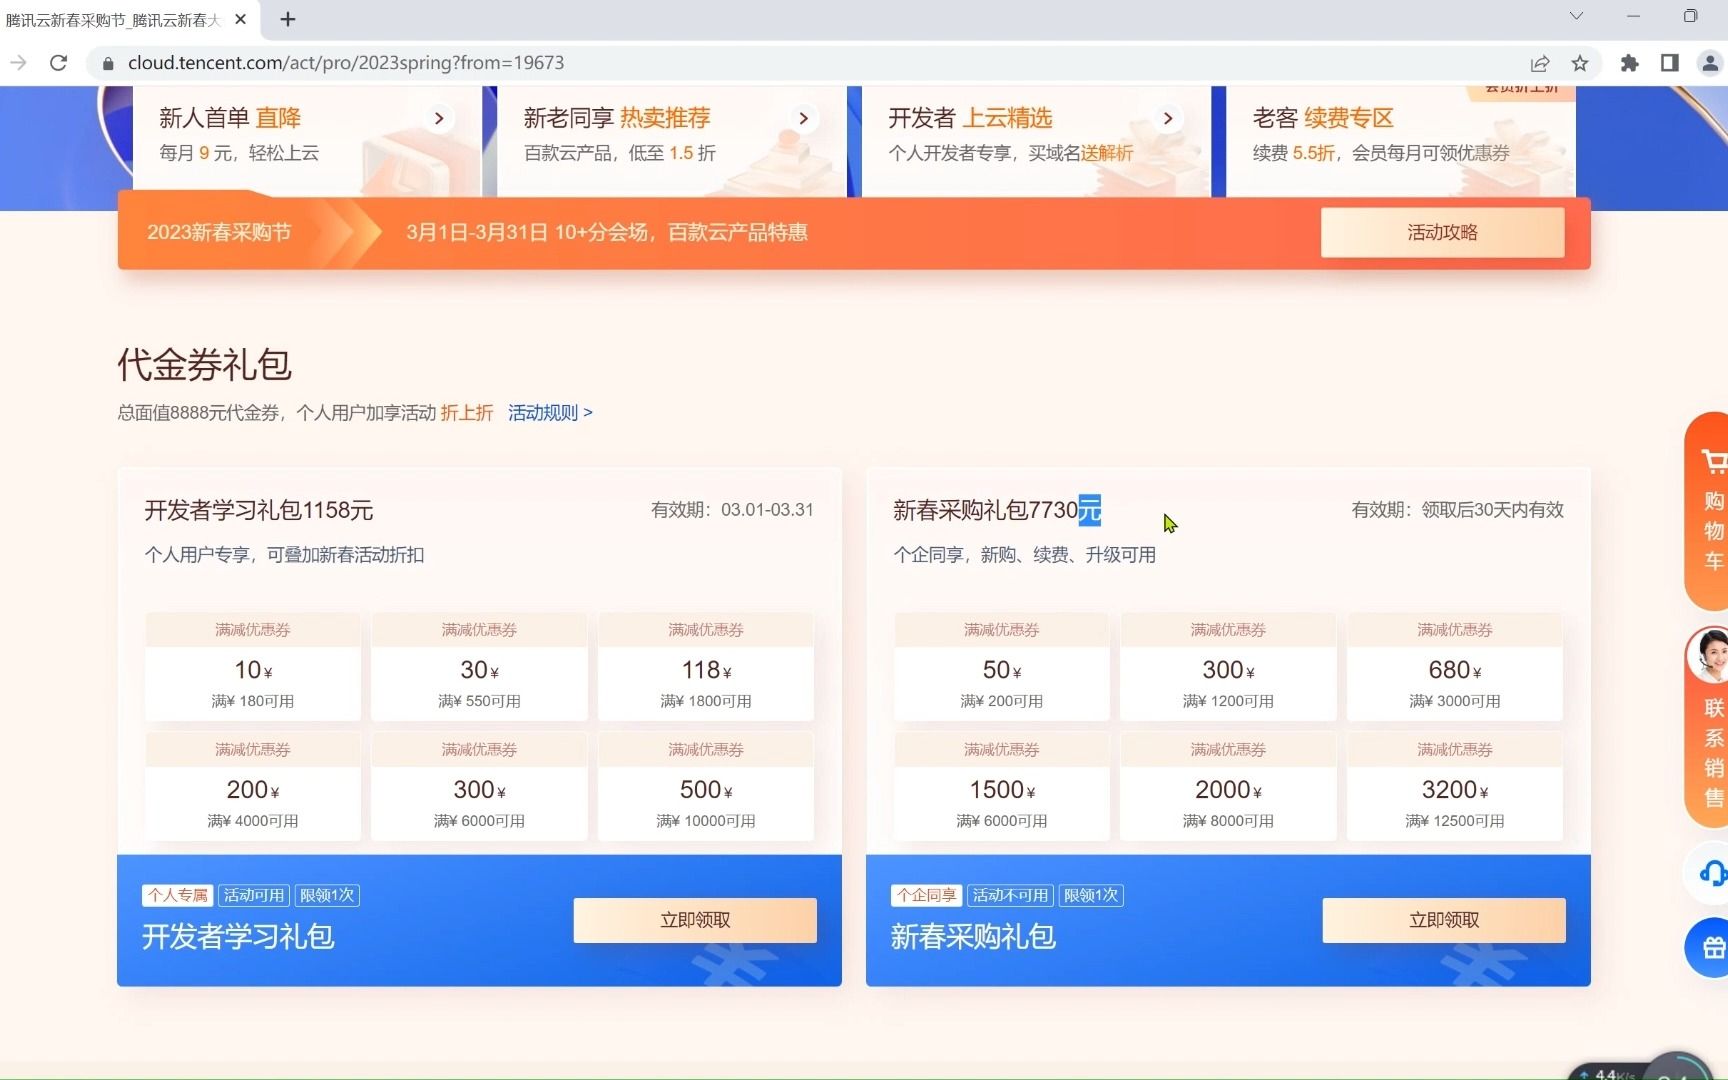
Task: Open the Chrome profile avatar
Action: click(1710, 63)
